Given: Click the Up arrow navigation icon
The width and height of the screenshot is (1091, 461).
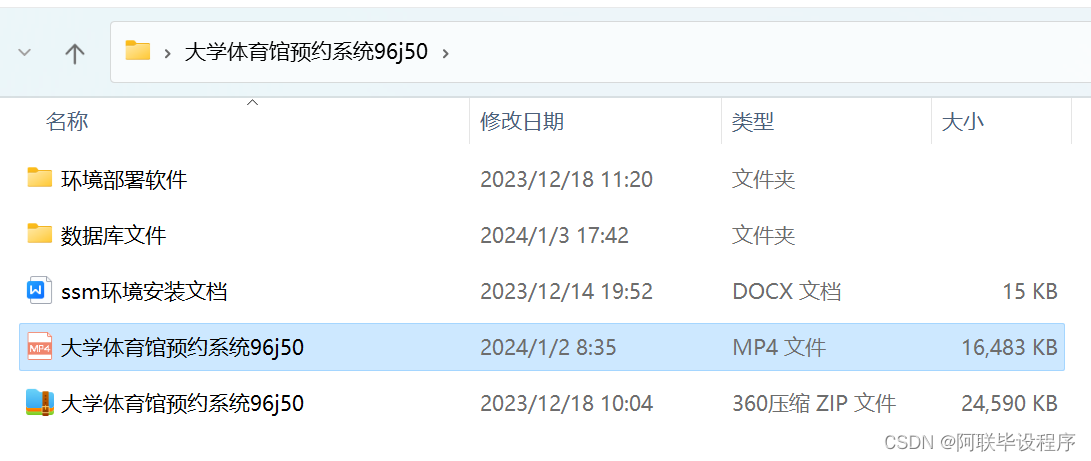Looking at the screenshot, I should (x=74, y=53).
